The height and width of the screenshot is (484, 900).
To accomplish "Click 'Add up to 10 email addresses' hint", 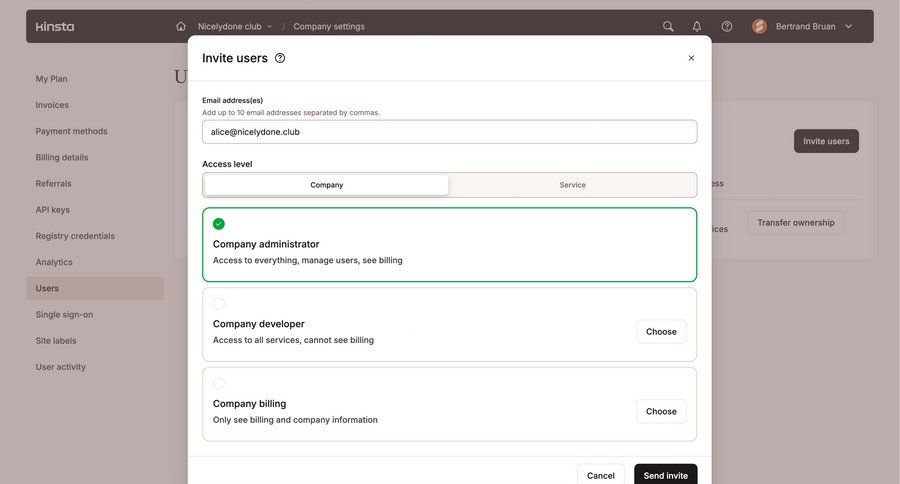I will (x=291, y=113).
